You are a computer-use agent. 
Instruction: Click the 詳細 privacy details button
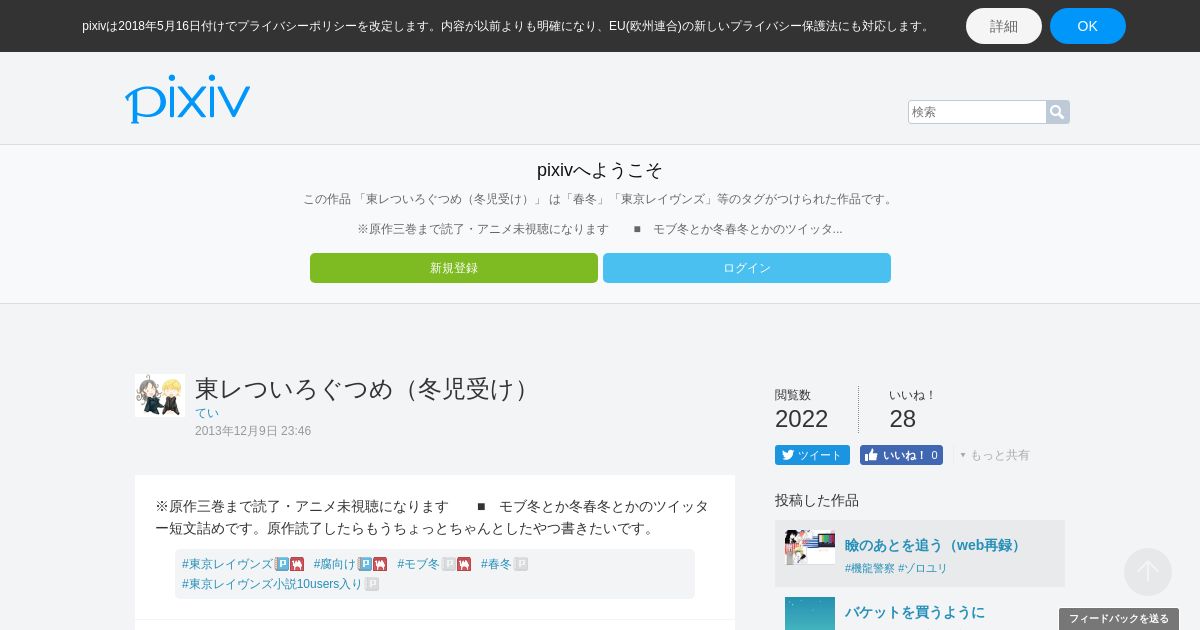point(1004,26)
